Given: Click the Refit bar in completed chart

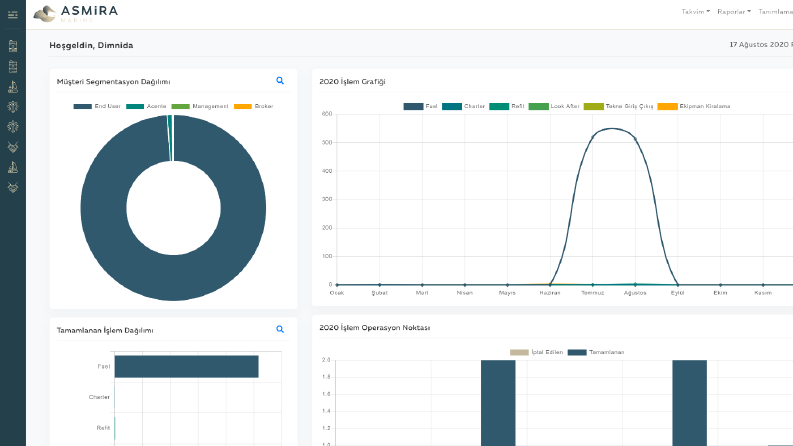Looking at the screenshot, I should pos(115,428).
